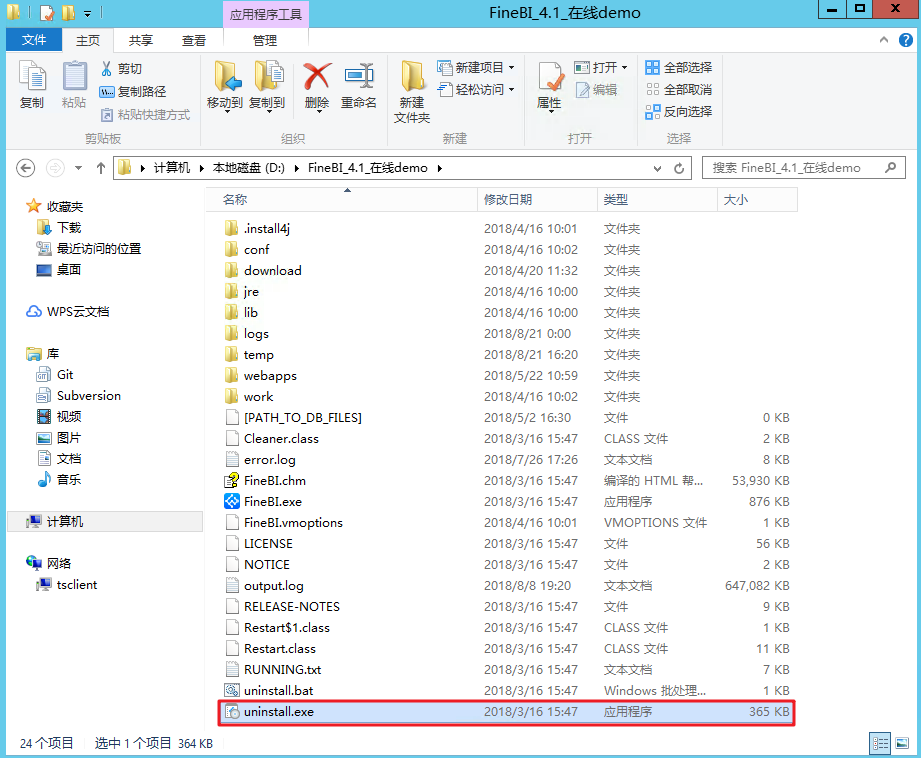Viewport: 921px width, 758px height.
Task: Click the Cut (剪切) scissors icon
Action: point(106,68)
